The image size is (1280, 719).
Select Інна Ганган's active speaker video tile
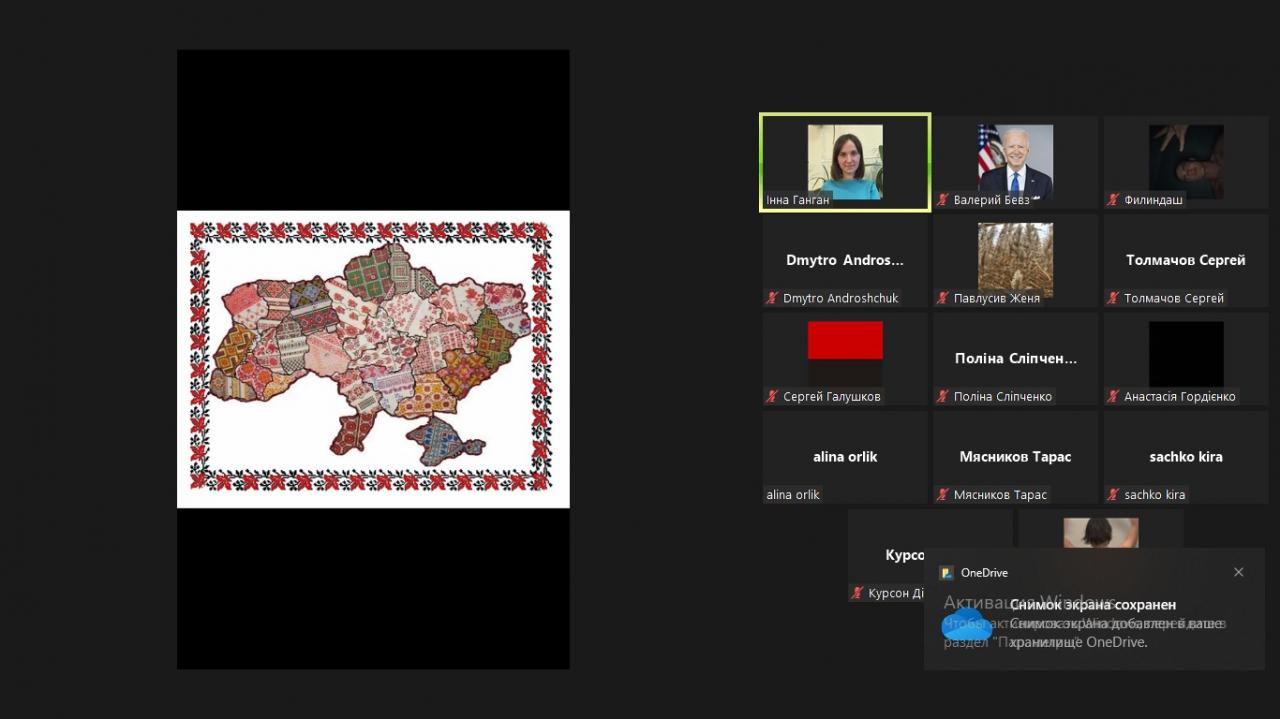(x=845, y=161)
